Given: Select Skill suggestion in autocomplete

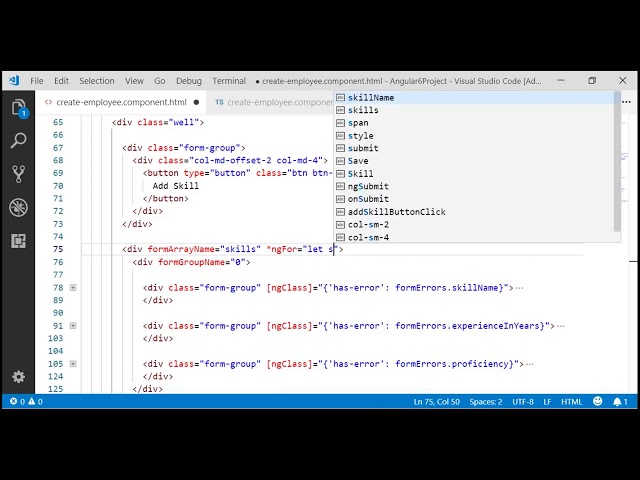Looking at the screenshot, I should (x=474, y=173).
